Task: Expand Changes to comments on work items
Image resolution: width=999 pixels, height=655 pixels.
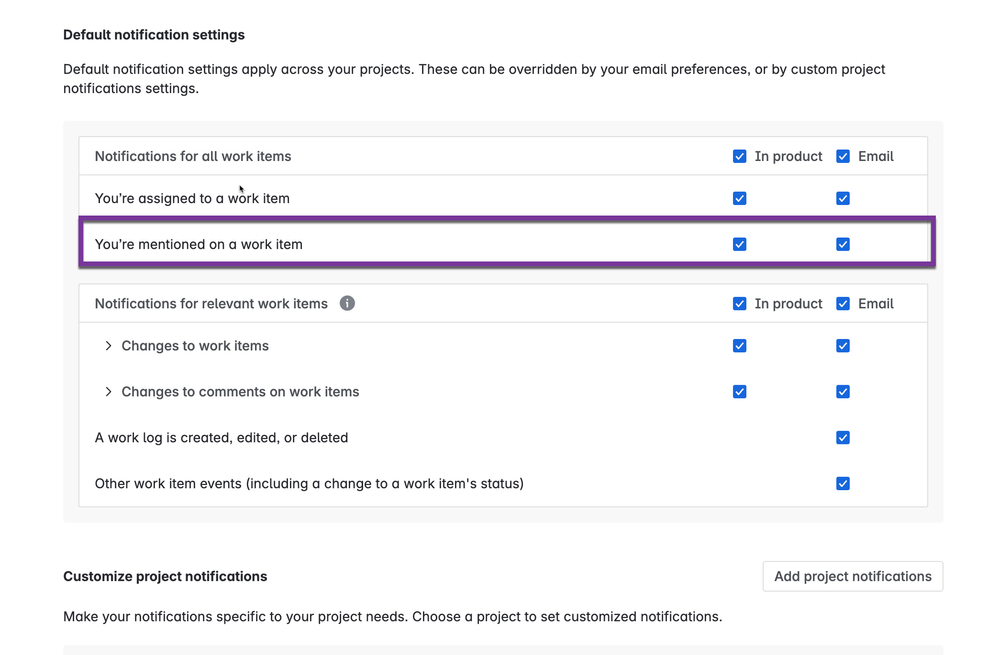Action: tap(108, 392)
